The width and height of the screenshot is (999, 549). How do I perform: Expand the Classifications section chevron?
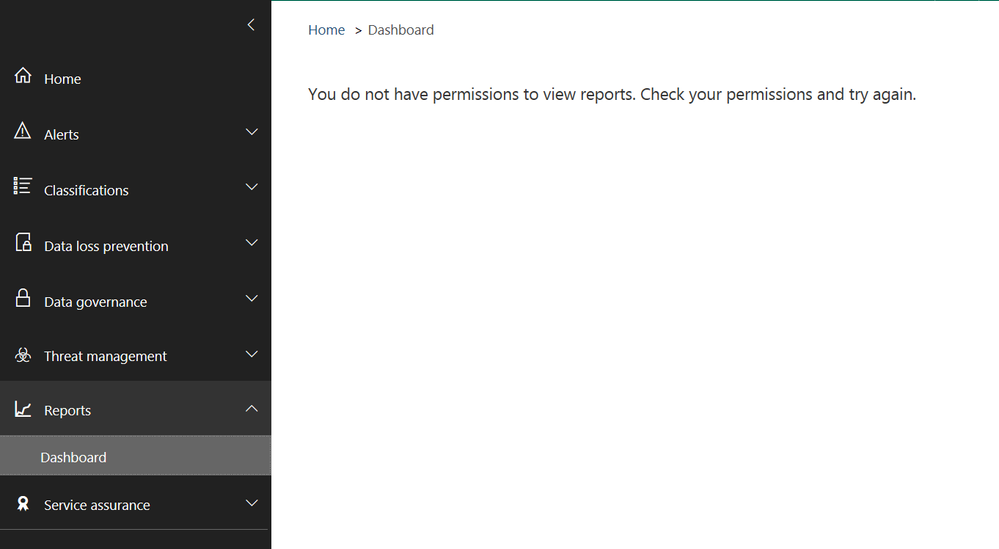coord(252,187)
